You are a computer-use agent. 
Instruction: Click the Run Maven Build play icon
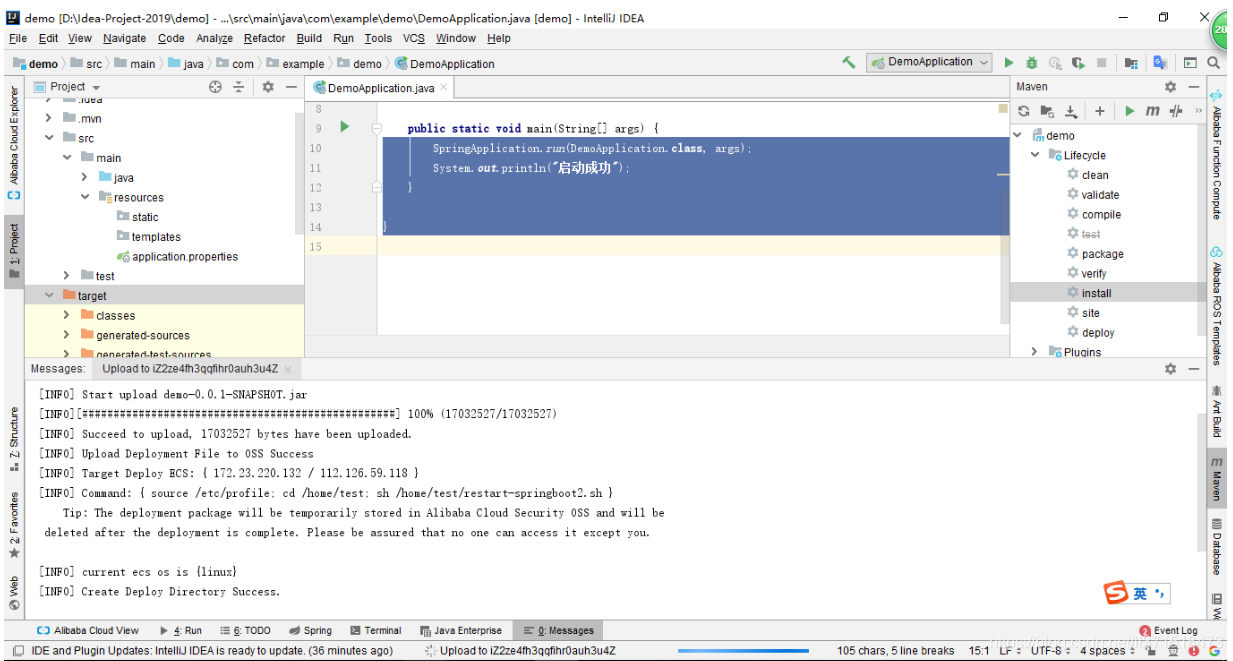[1130, 111]
